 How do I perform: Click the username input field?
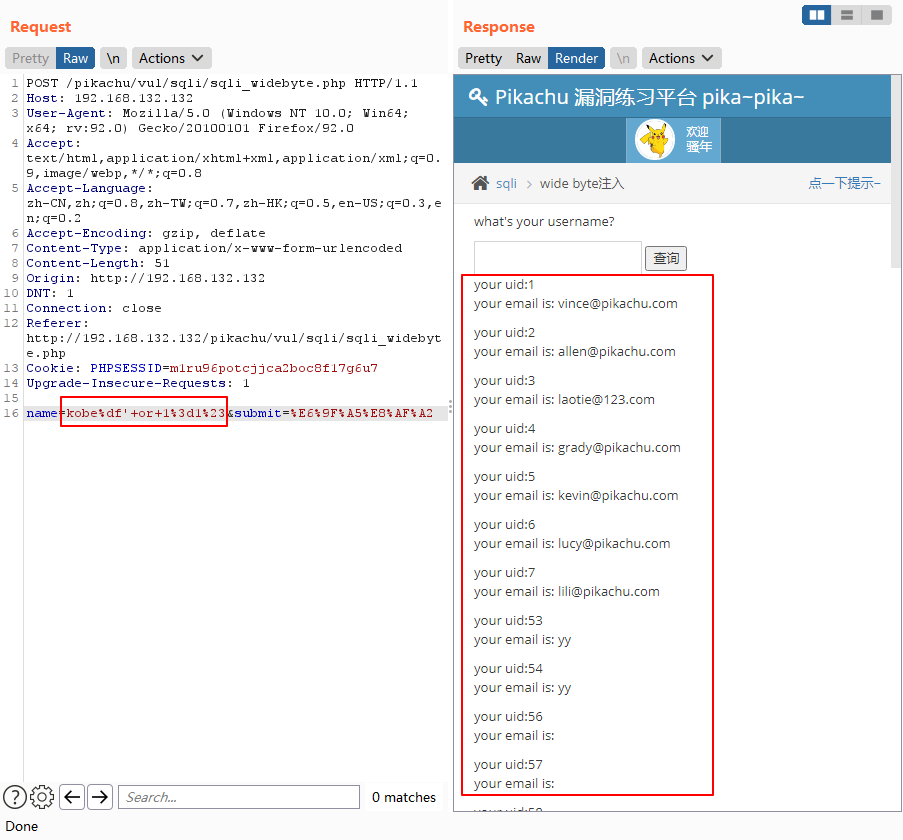point(557,257)
